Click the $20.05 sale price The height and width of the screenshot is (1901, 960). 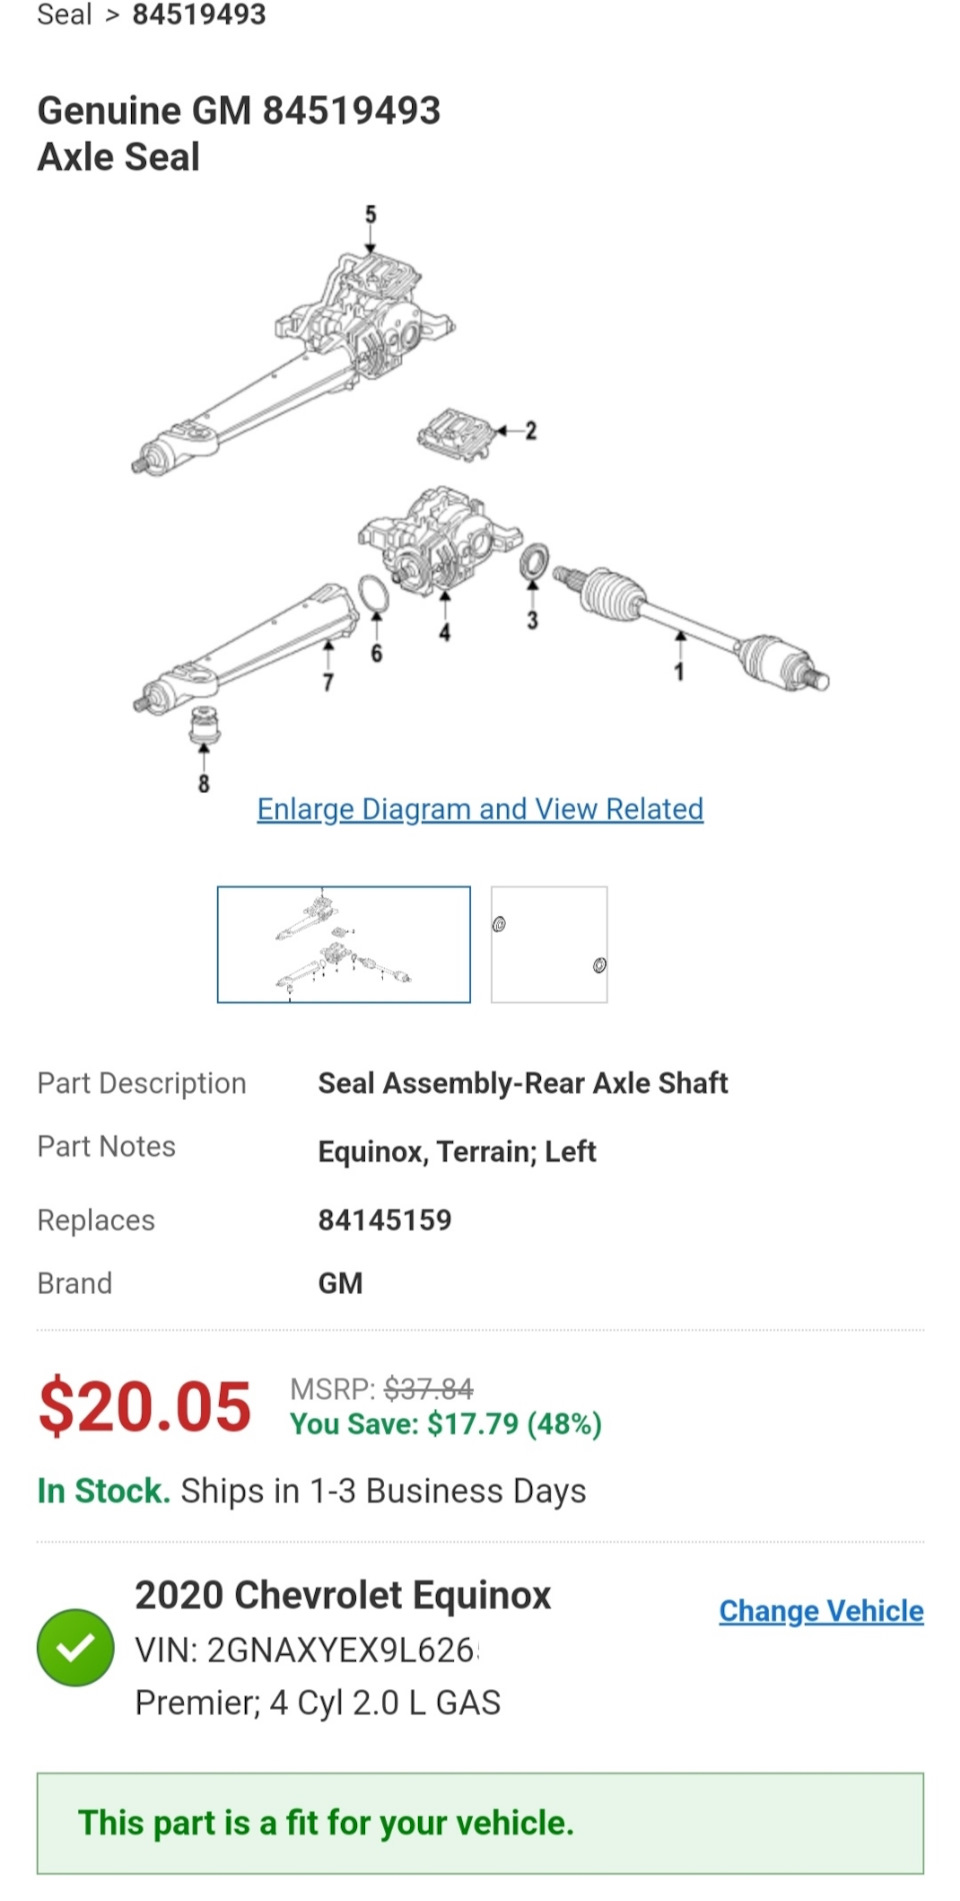(x=145, y=1407)
